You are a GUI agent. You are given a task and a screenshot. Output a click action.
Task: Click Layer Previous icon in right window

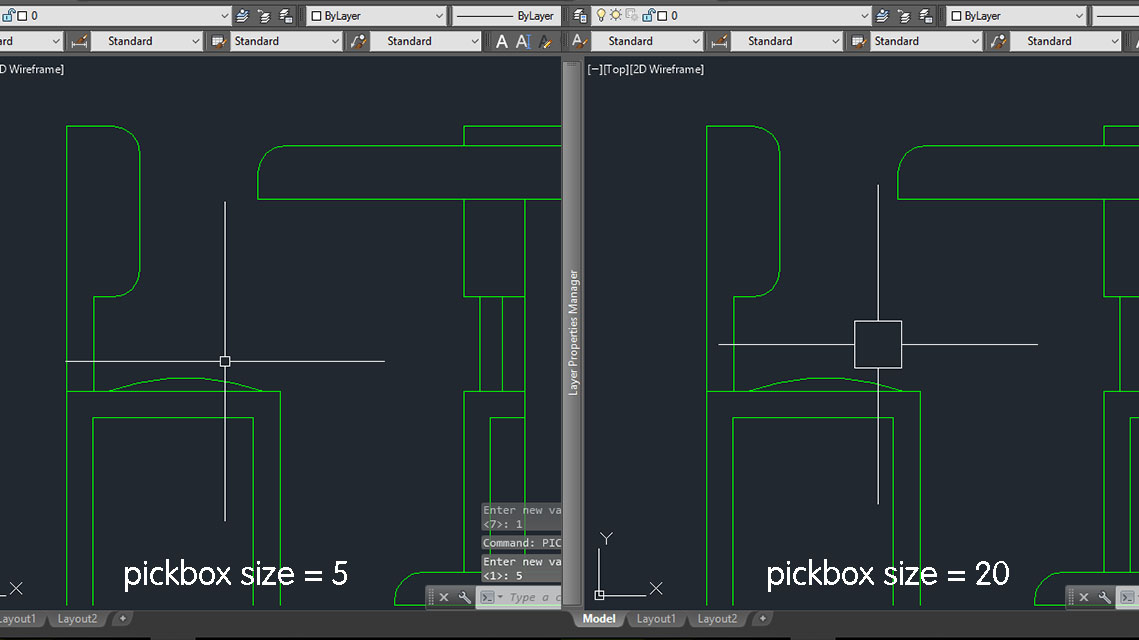coord(904,15)
